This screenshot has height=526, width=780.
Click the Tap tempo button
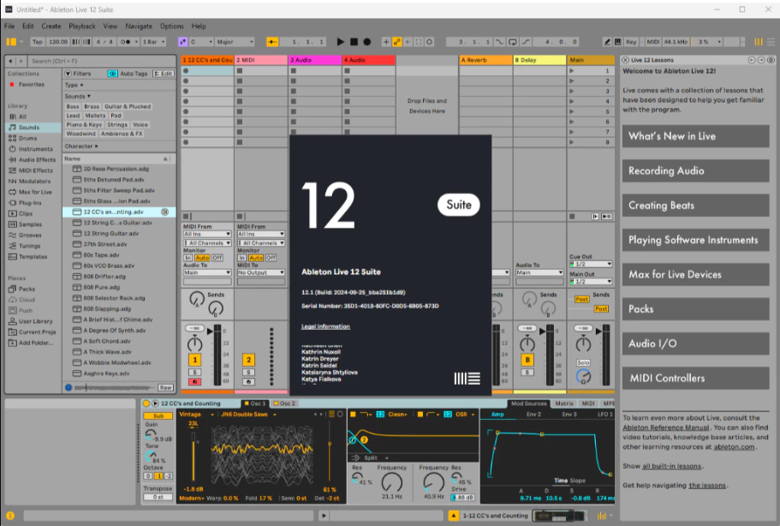point(37,42)
